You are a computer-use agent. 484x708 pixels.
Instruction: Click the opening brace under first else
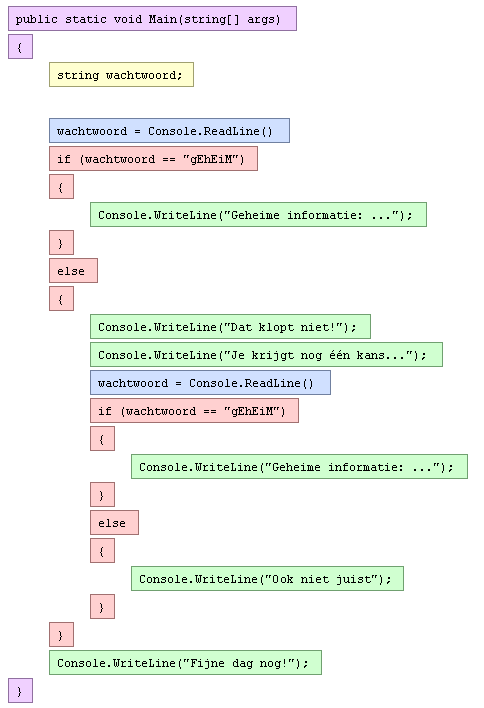(x=61, y=298)
